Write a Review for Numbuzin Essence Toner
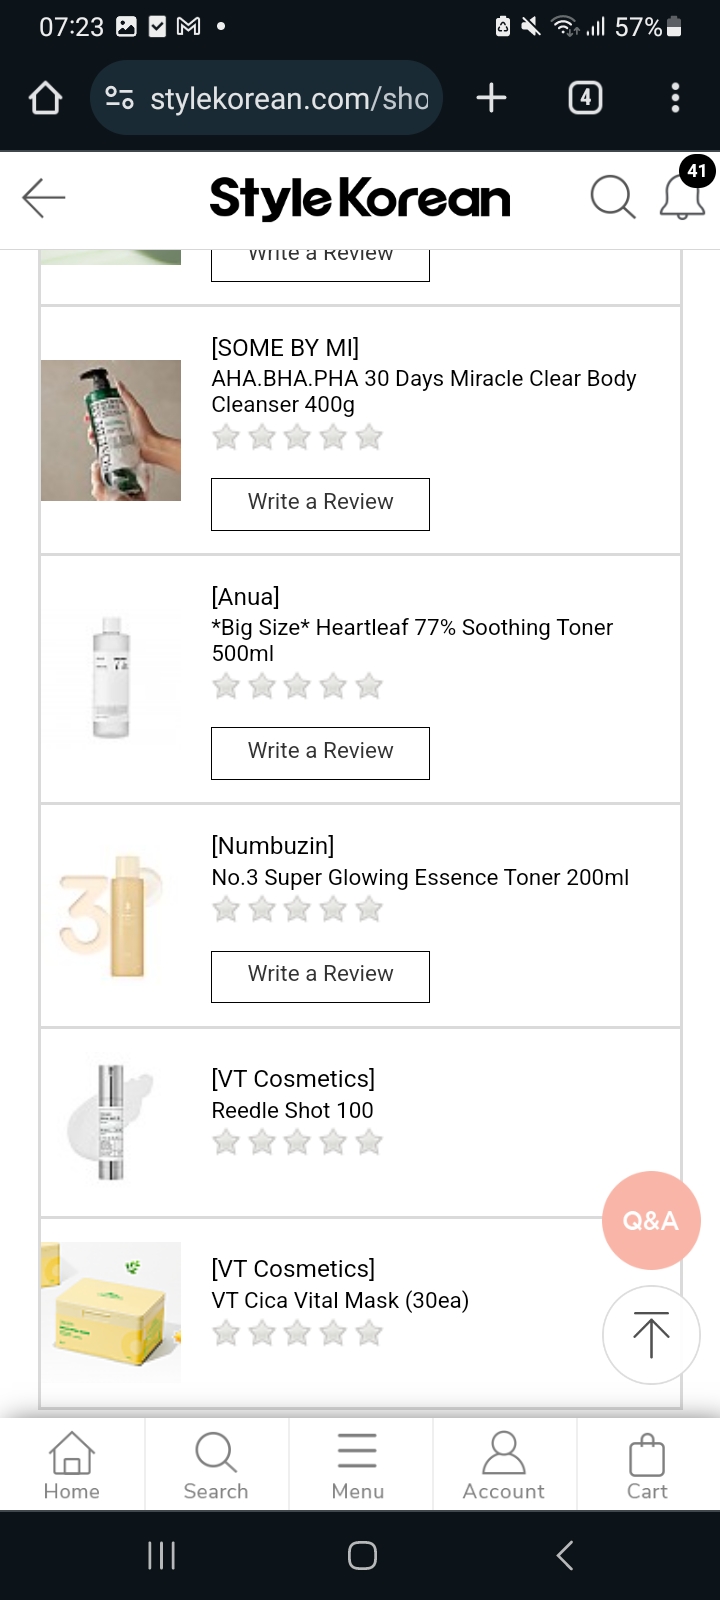The image size is (720, 1600). tap(320, 975)
